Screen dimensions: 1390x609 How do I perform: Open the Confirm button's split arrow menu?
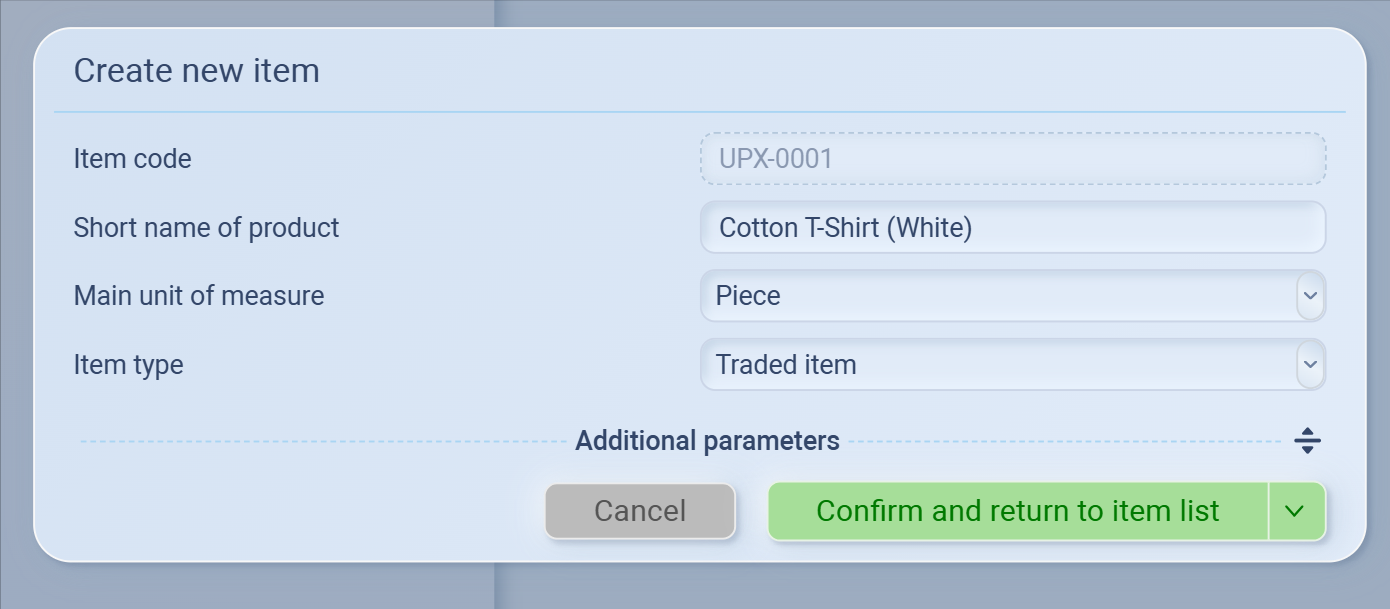pos(1296,511)
